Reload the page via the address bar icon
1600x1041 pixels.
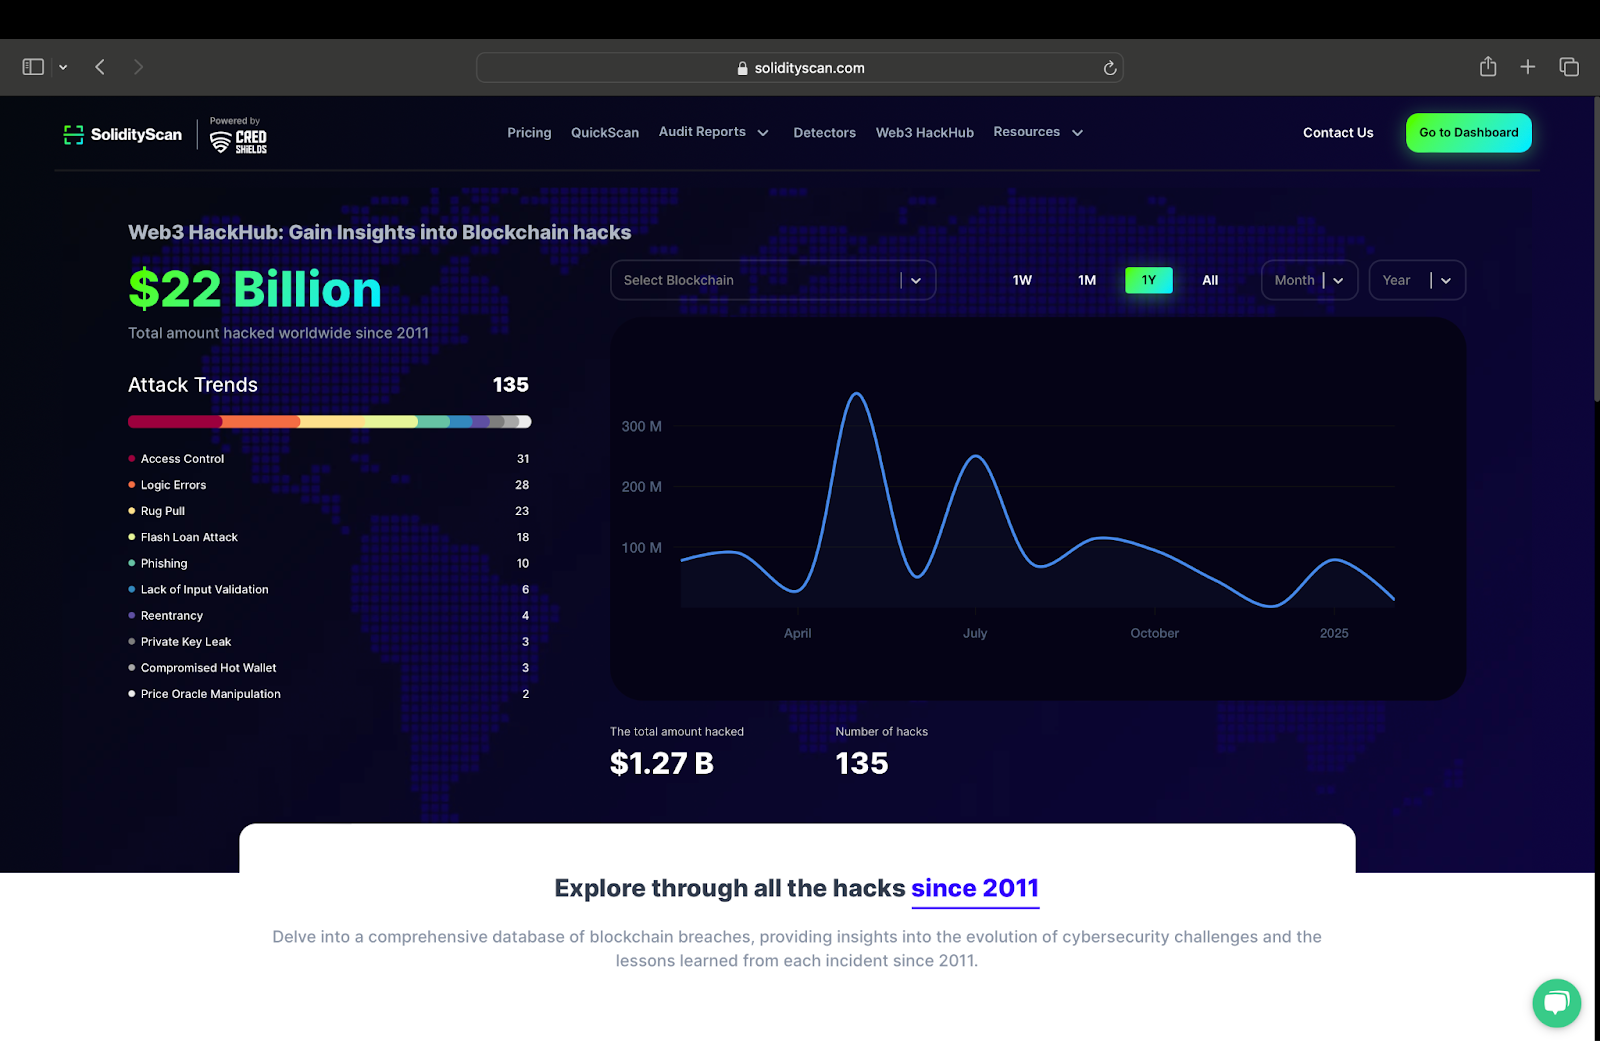tap(1110, 67)
